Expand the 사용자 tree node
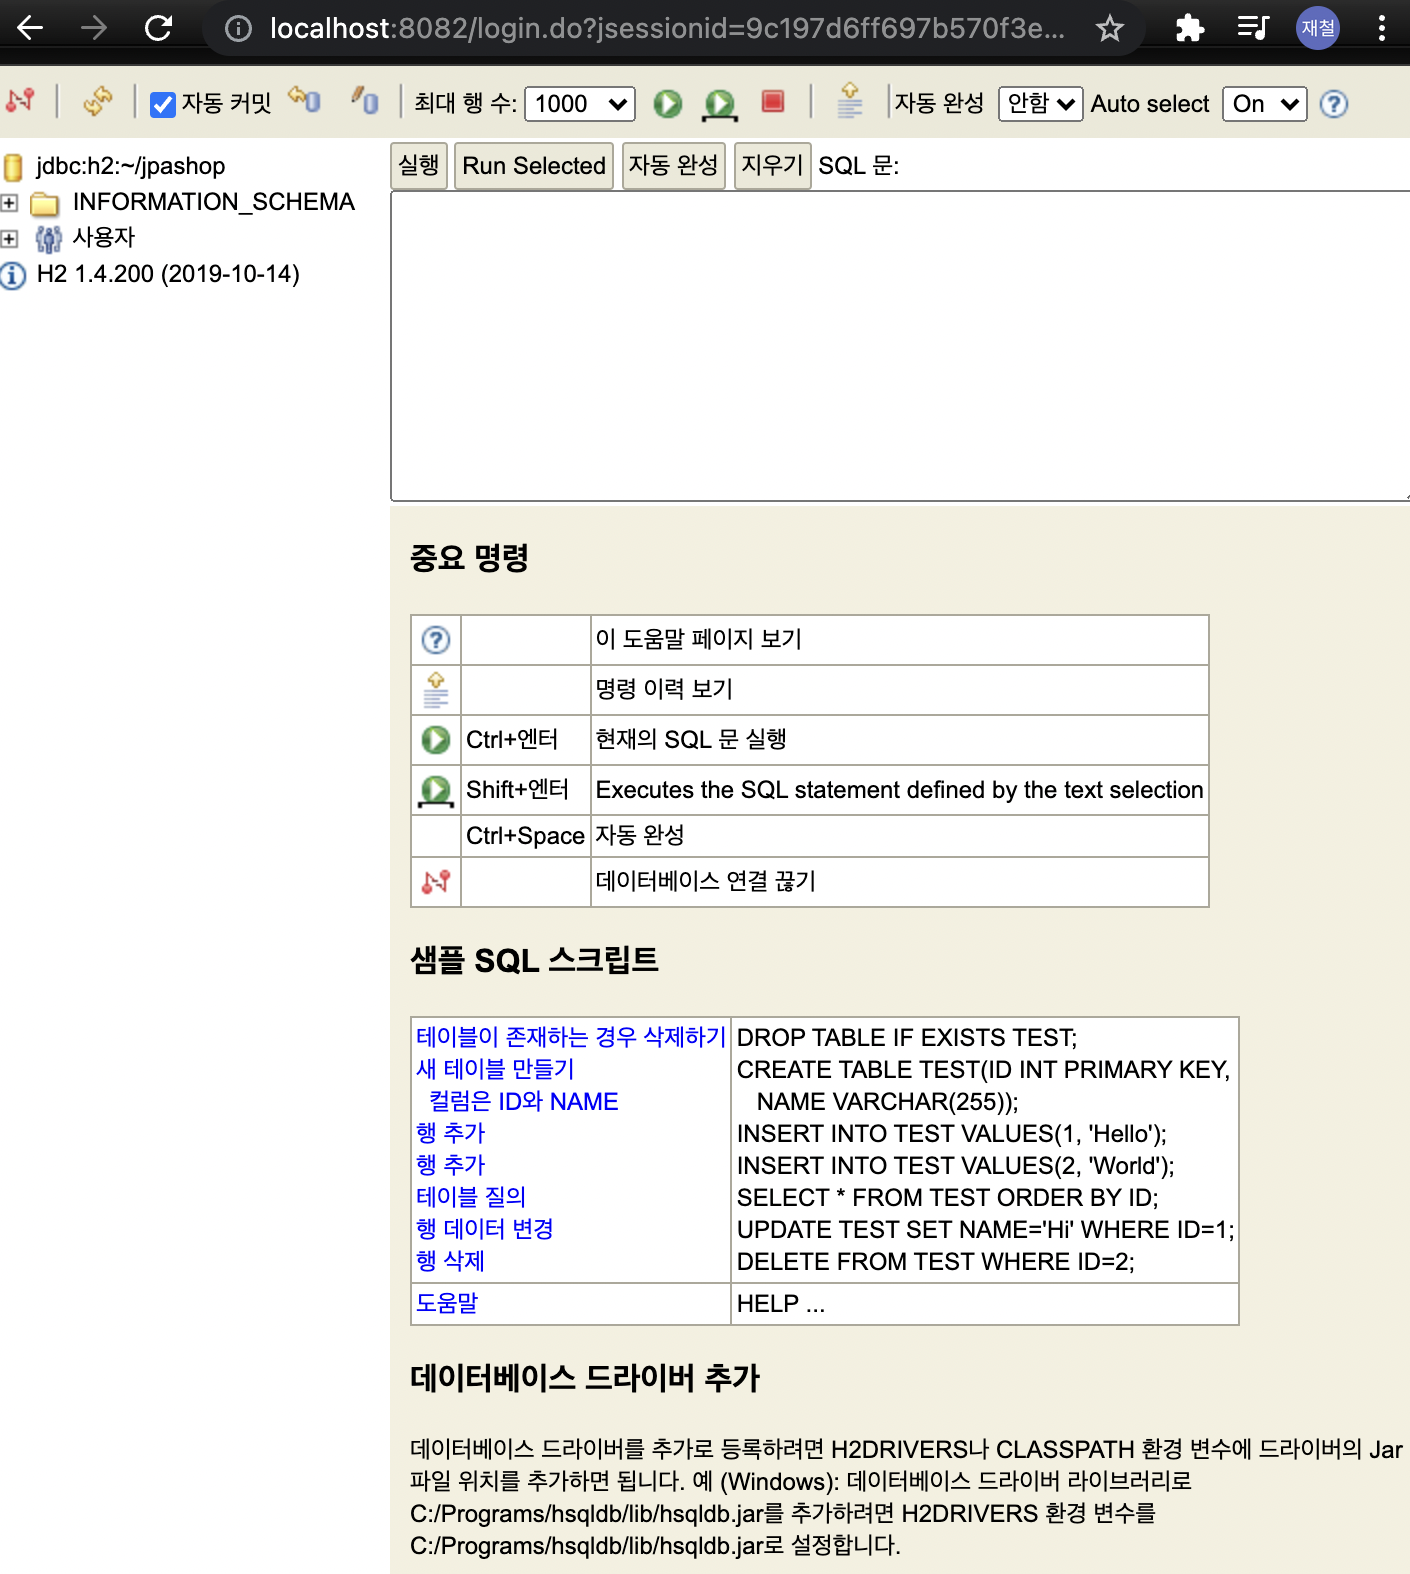 coord(10,239)
